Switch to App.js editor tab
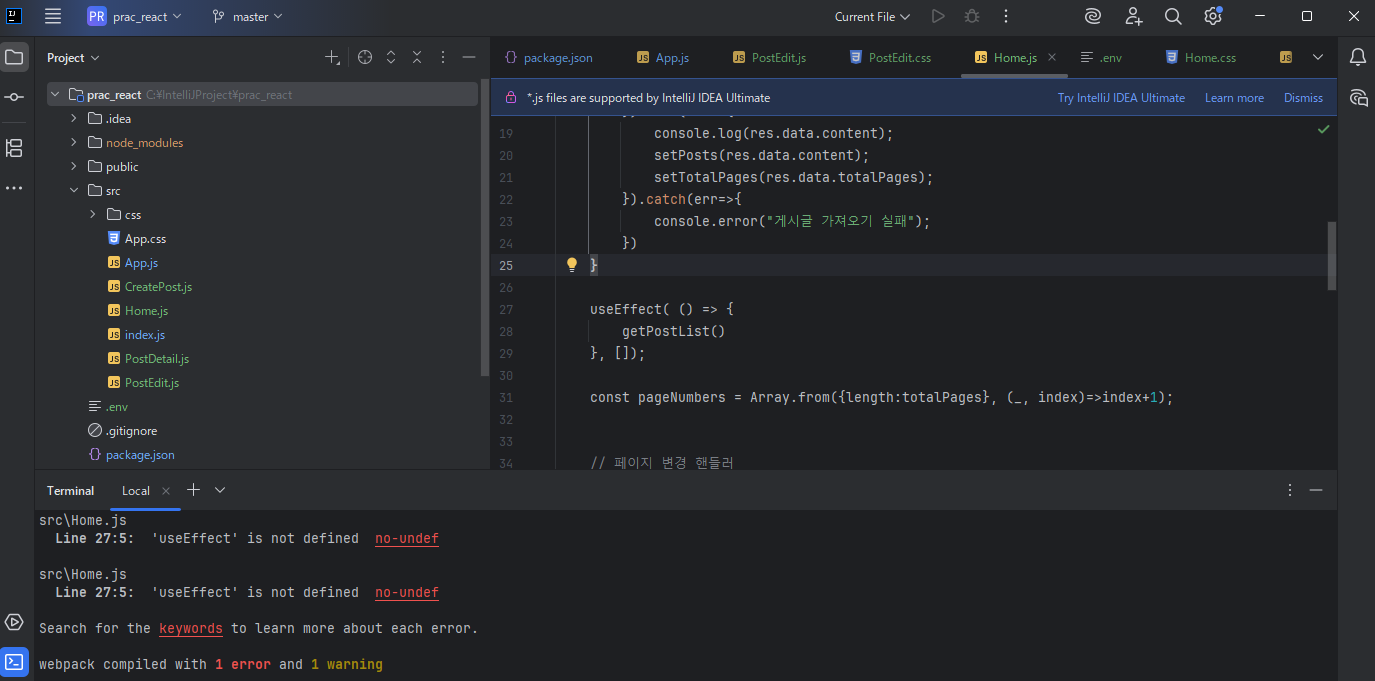This screenshot has height=681, width=1375. click(x=663, y=58)
